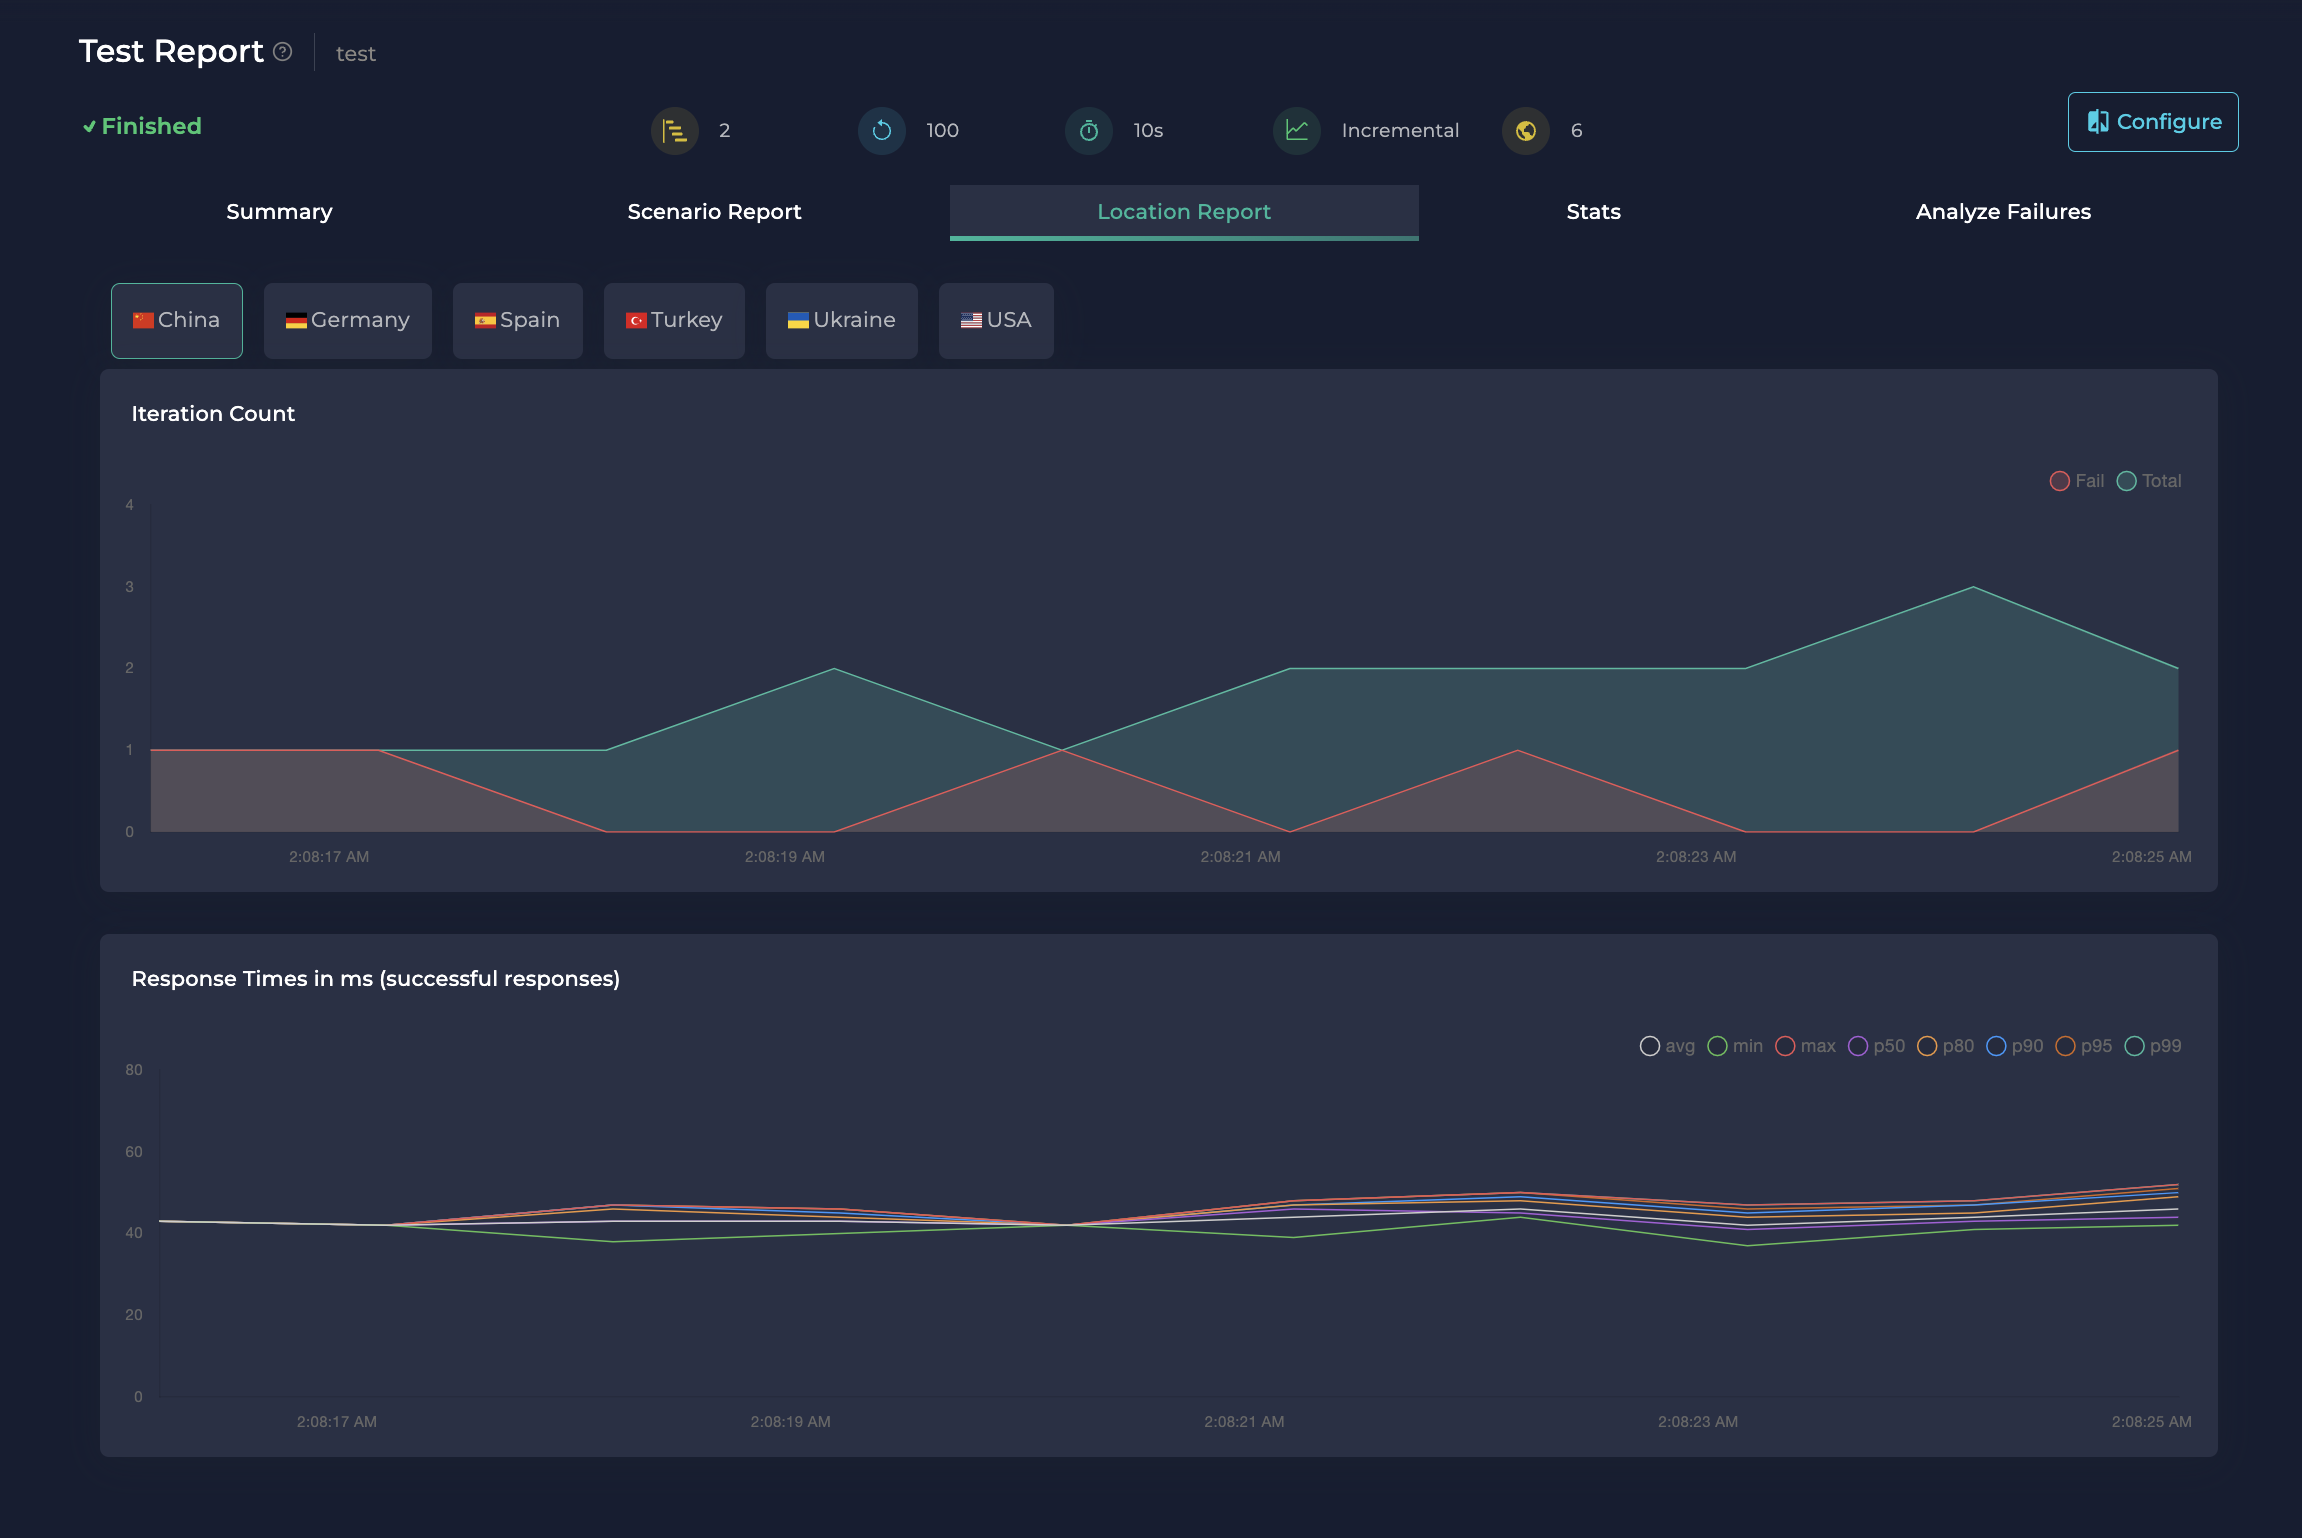Click the scenario count icon
This screenshot has width=2302, height=1538.
pyautogui.click(x=675, y=131)
